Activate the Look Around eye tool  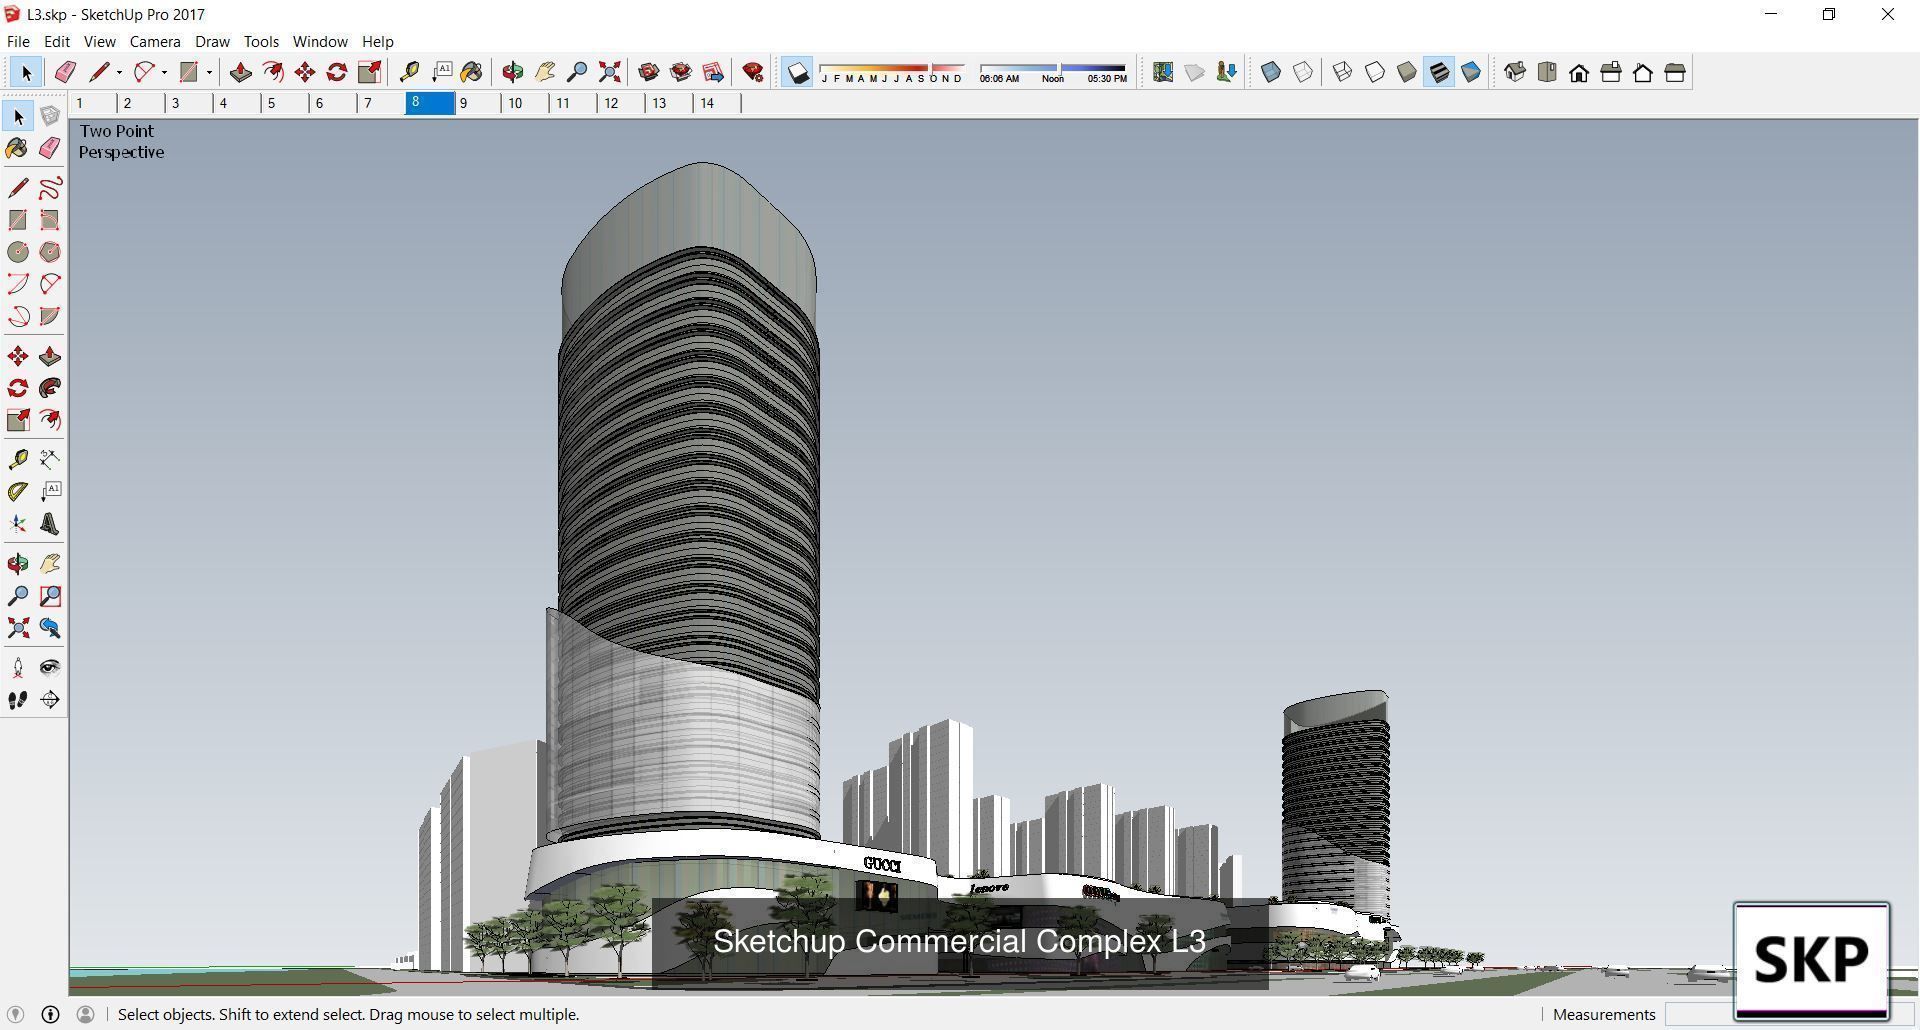click(50, 667)
